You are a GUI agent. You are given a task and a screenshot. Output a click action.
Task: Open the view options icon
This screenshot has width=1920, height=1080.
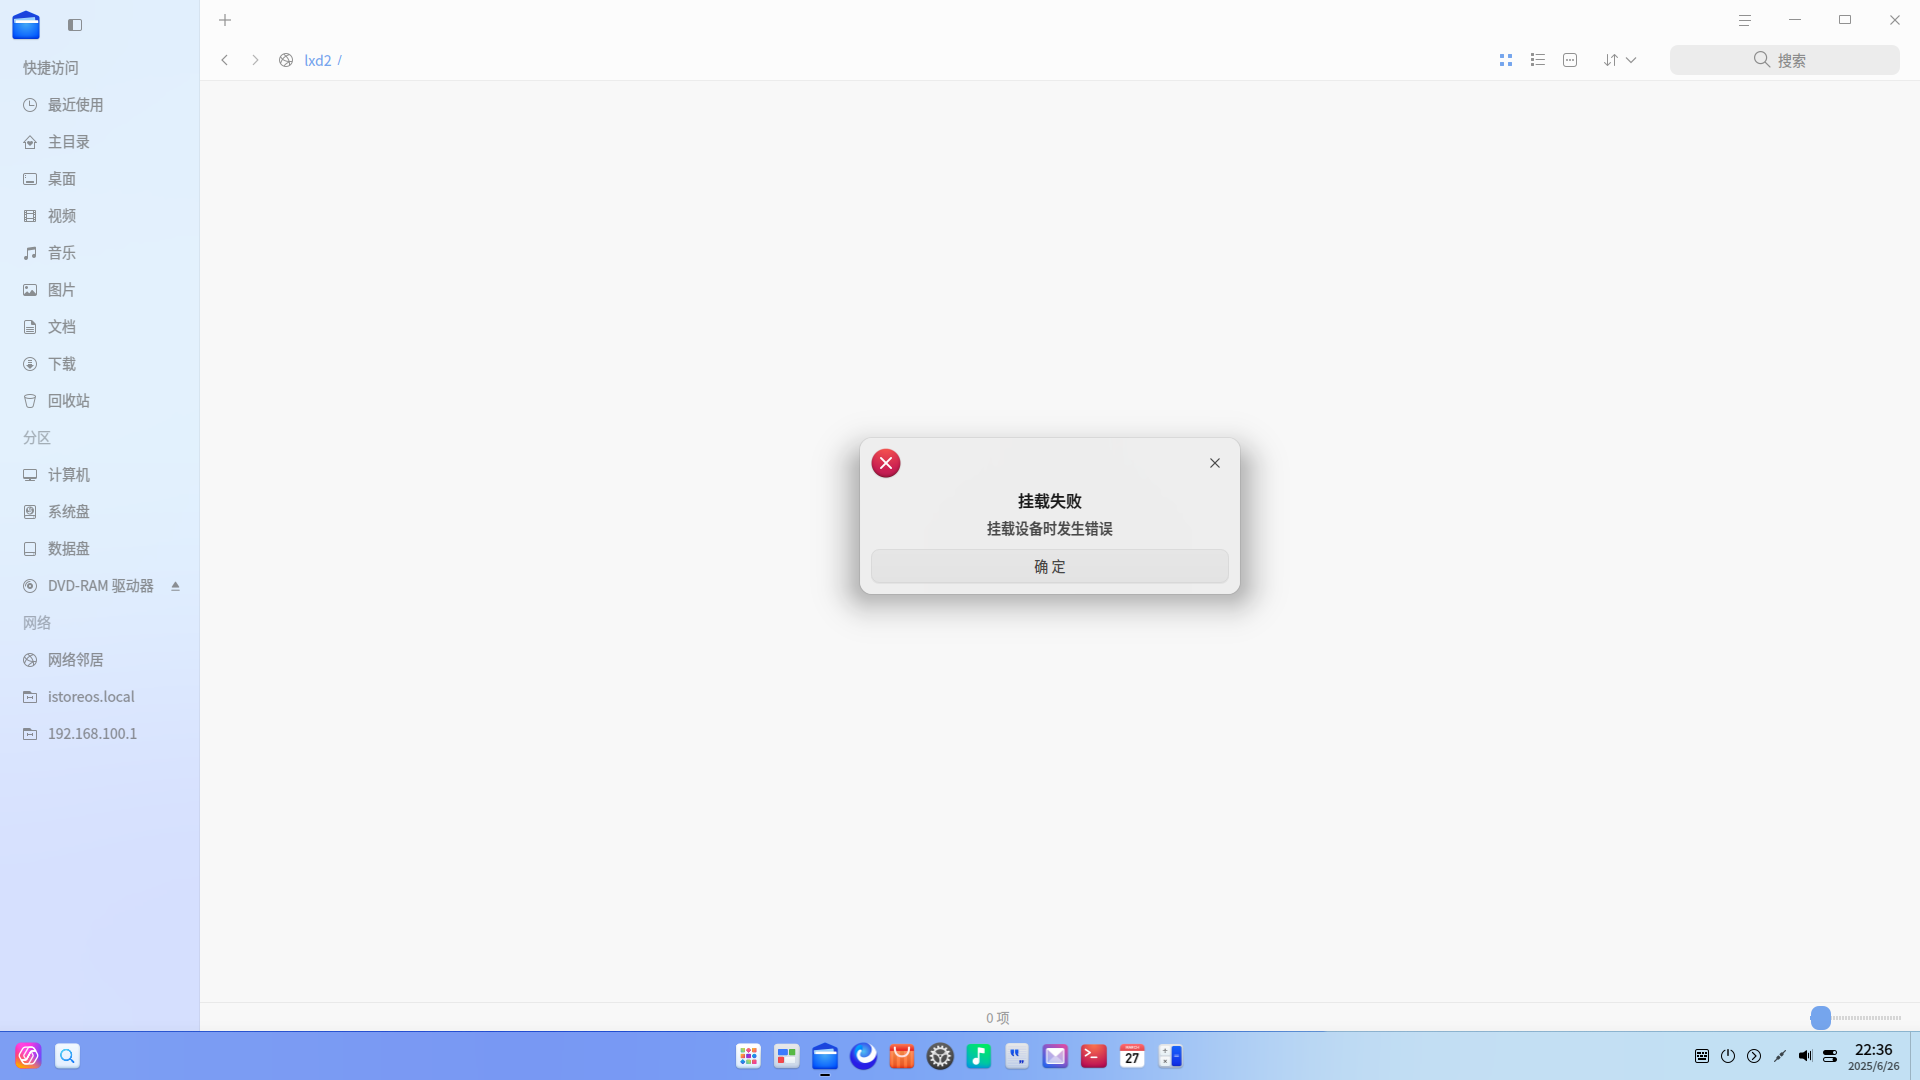(x=1570, y=60)
